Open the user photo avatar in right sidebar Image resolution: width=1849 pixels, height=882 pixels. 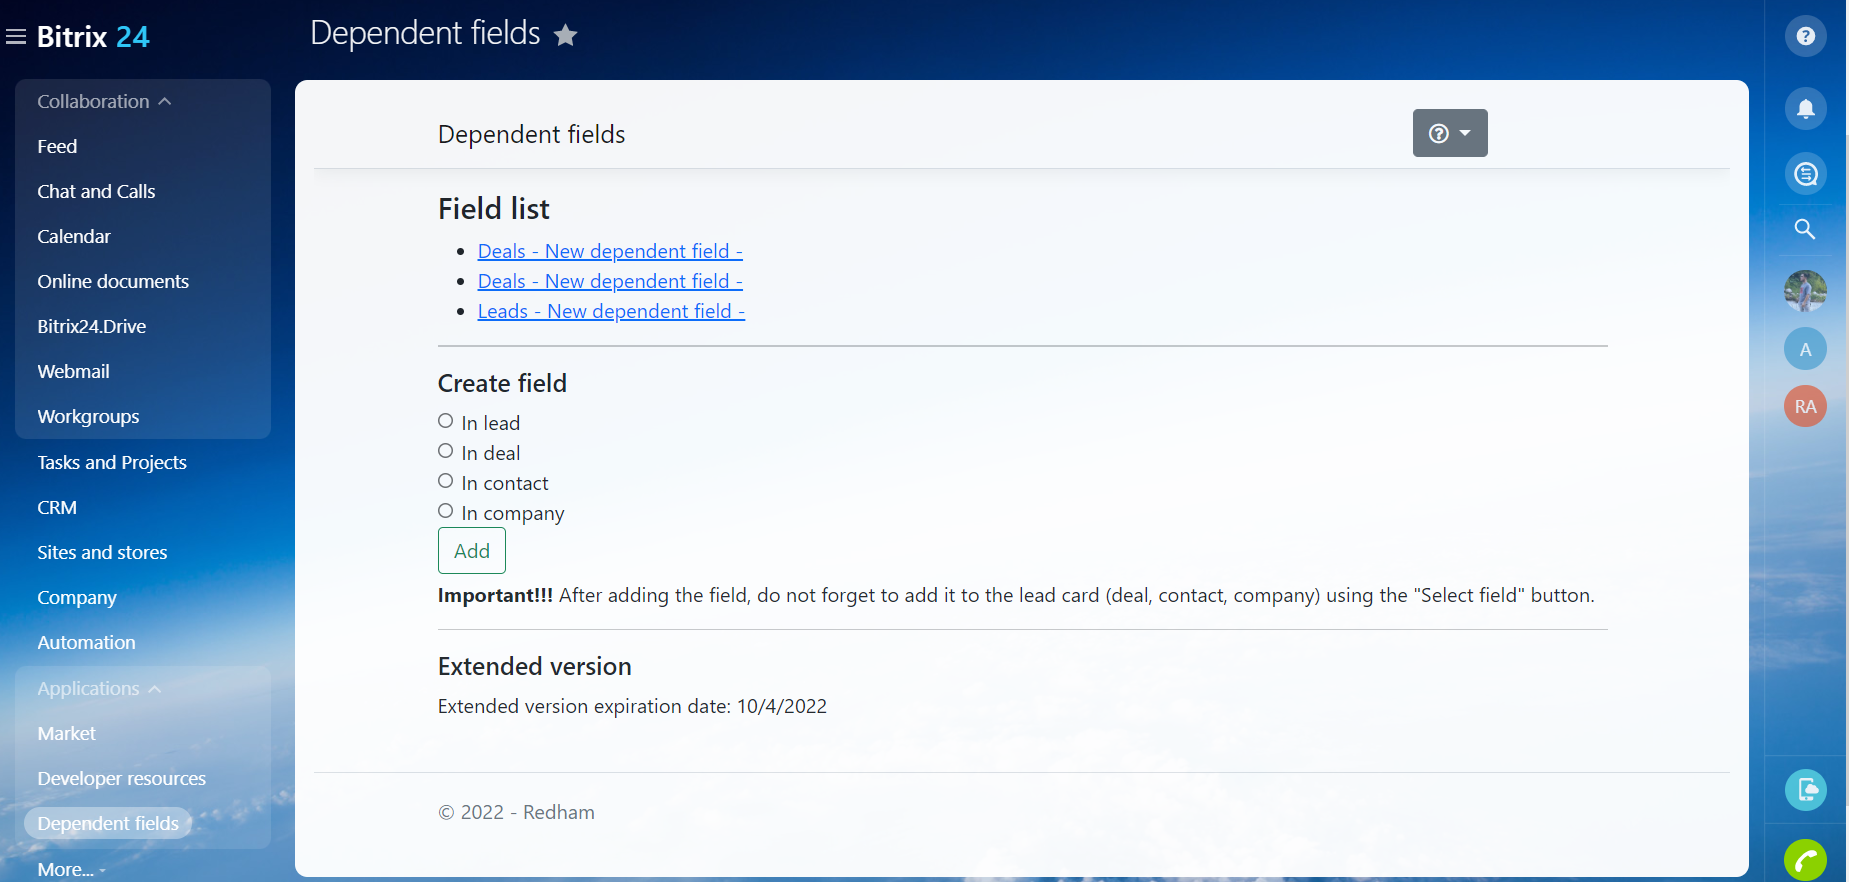[x=1805, y=291]
